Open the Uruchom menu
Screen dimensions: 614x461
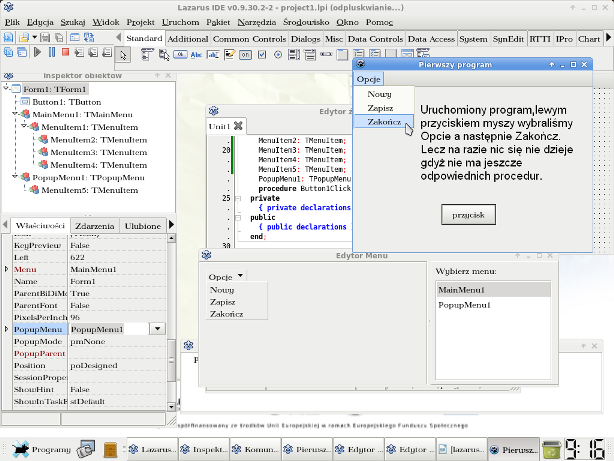click(181, 22)
